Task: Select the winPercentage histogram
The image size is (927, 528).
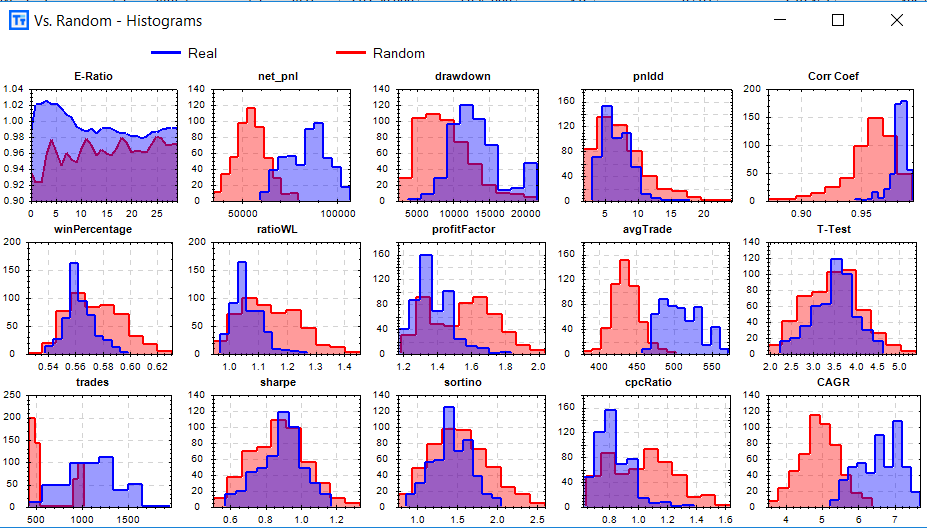Action: tap(100, 298)
